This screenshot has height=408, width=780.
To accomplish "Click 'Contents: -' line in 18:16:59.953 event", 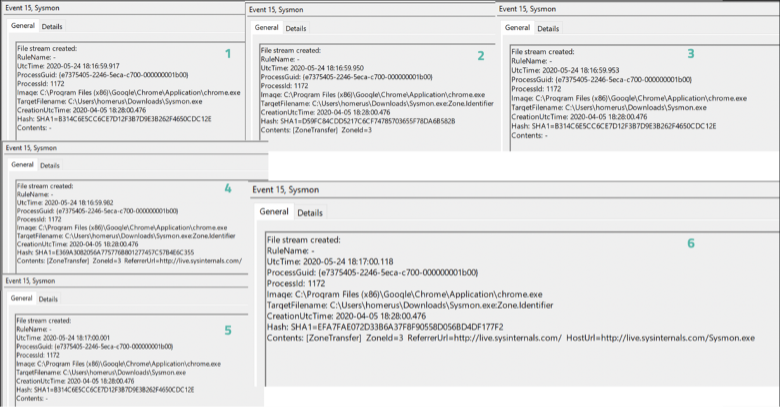I will [529, 135].
